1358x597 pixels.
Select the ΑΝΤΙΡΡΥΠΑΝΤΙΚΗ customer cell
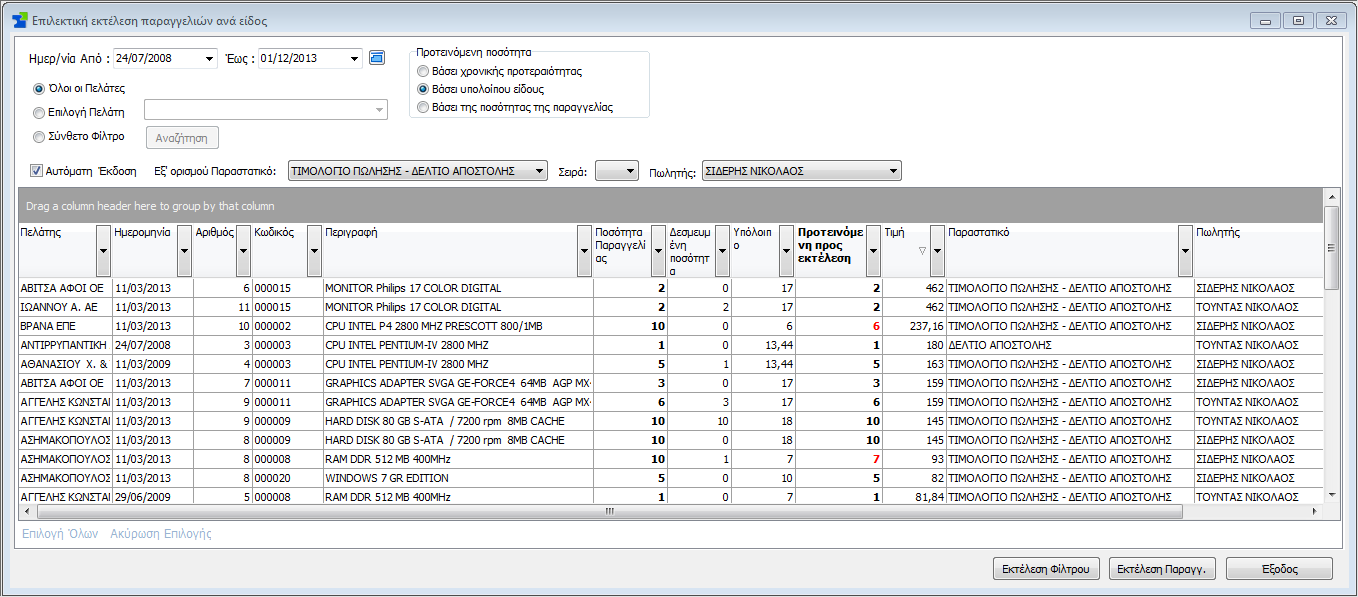pyautogui.click(x=66, y=345)
